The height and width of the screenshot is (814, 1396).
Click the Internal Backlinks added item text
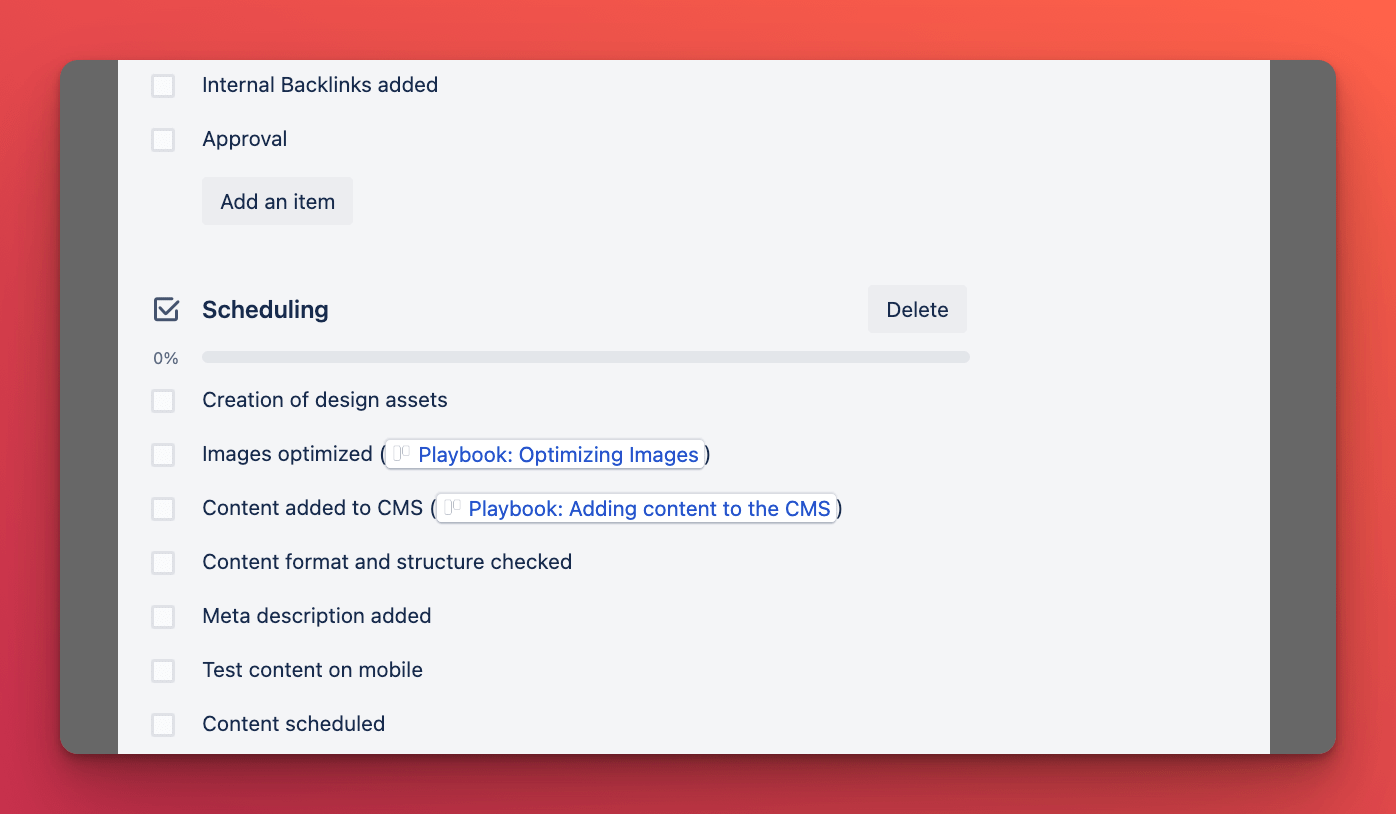click(x=320, y=85)
